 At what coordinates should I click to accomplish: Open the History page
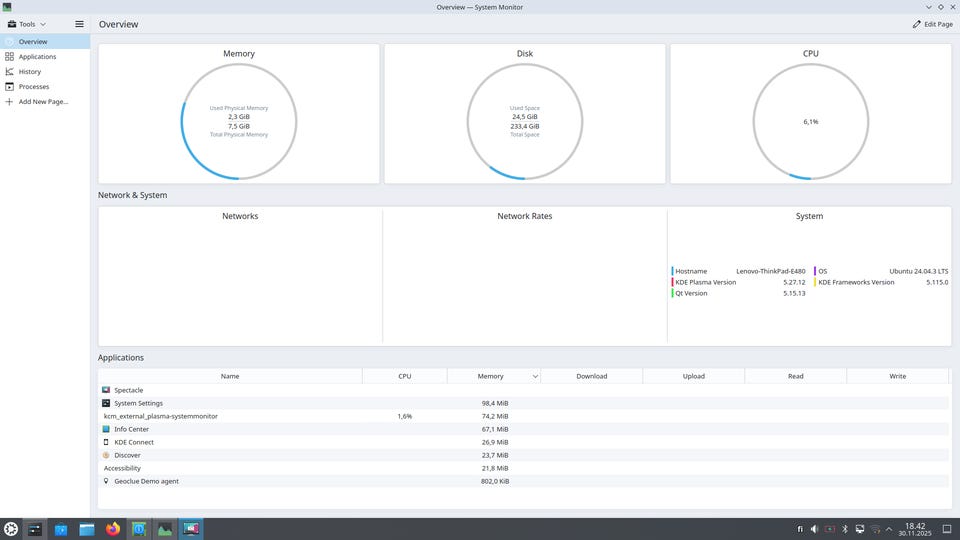click(x=45, y=72)
